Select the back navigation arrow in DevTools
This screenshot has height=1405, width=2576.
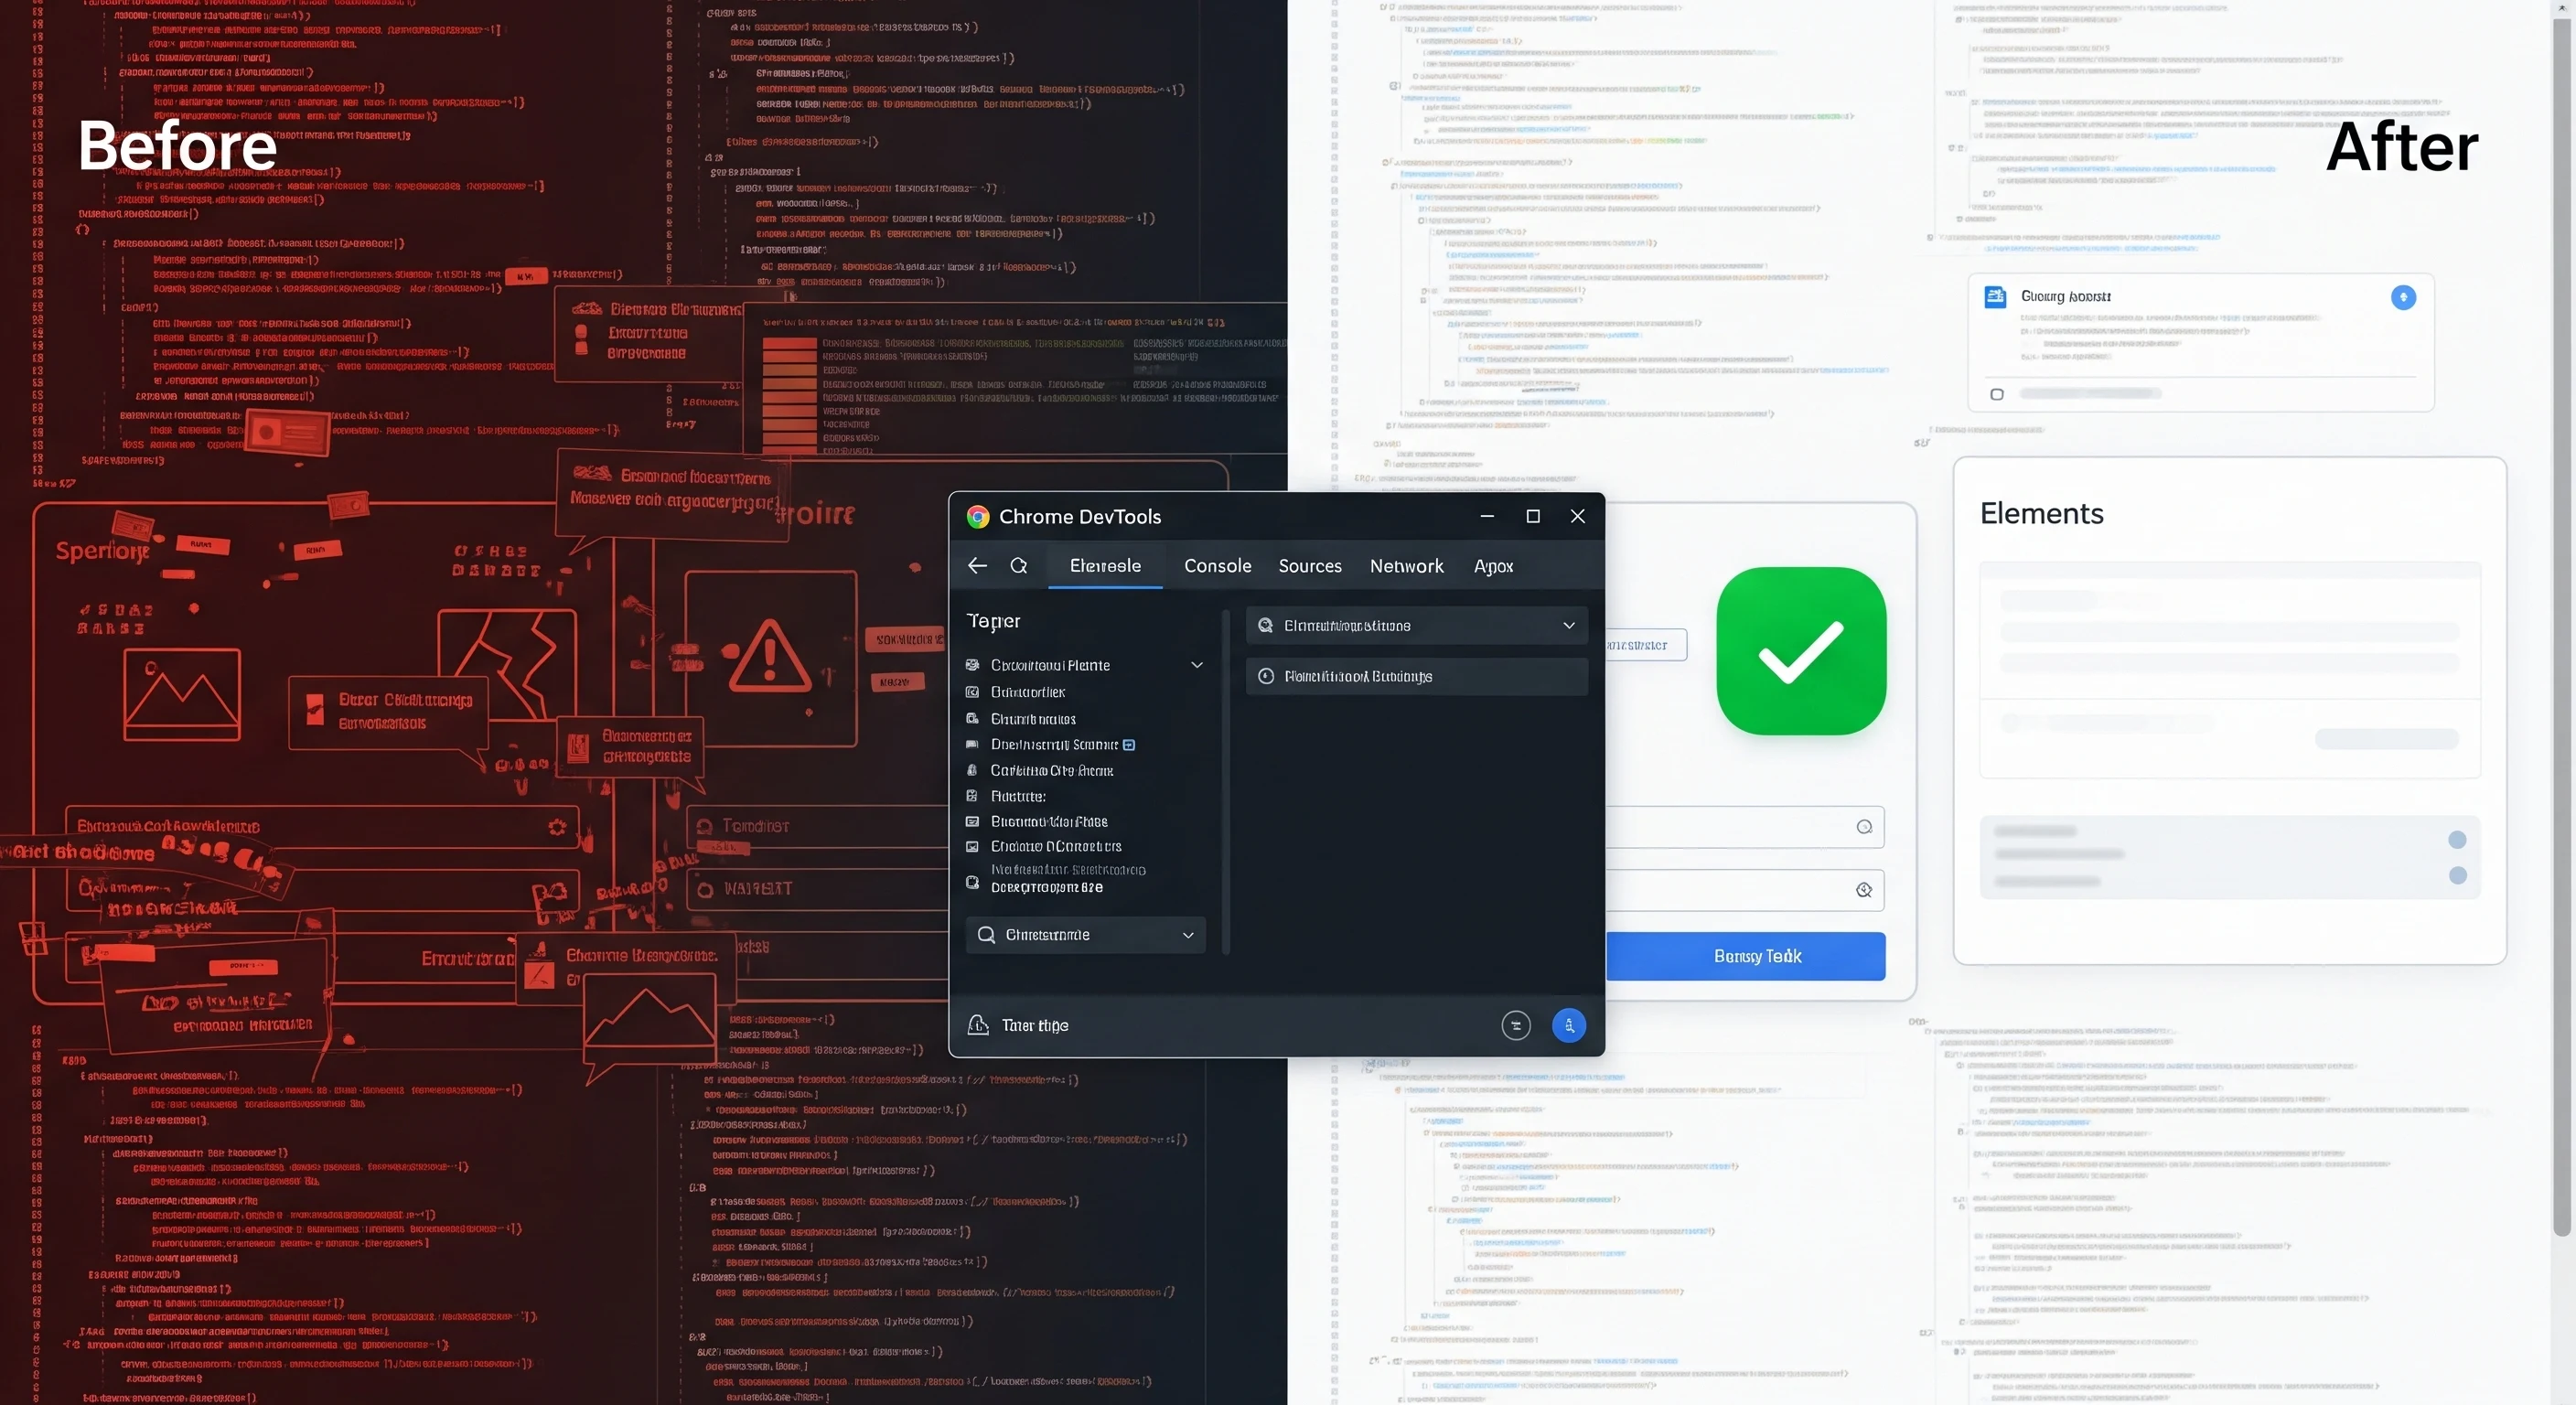coord(976,565)
